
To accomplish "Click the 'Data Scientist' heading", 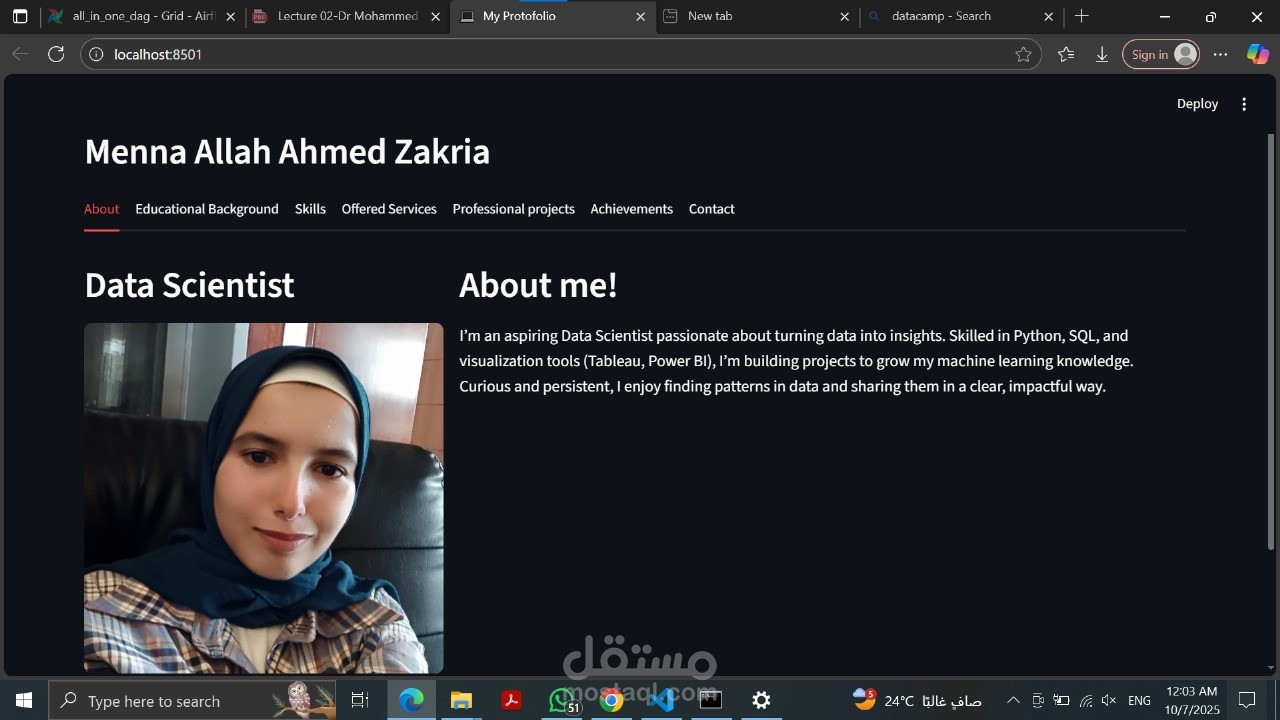I will coord(189,285).
